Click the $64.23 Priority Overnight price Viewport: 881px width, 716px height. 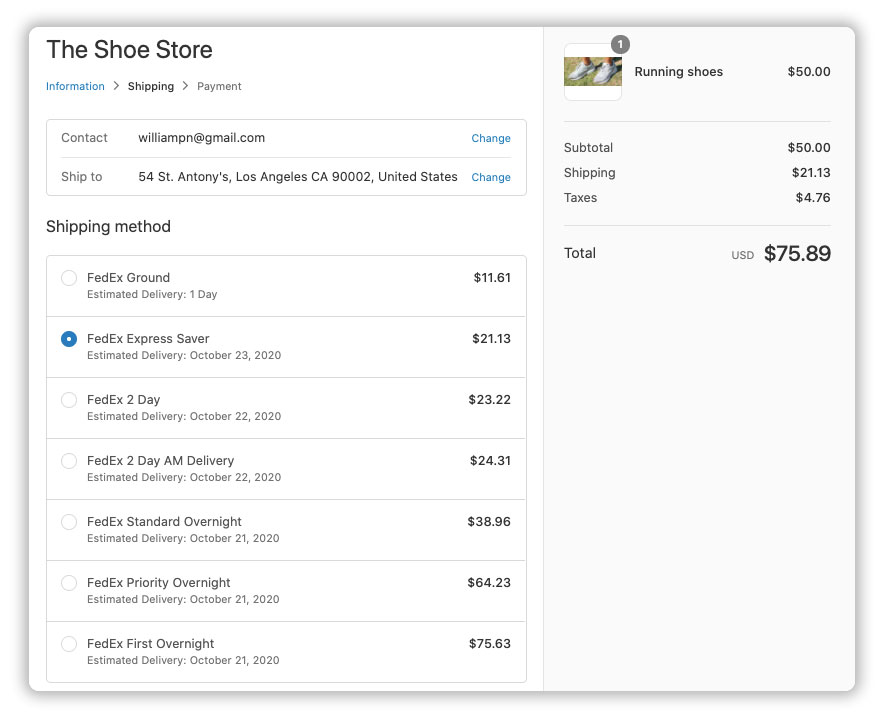click(x=489, y=583)
